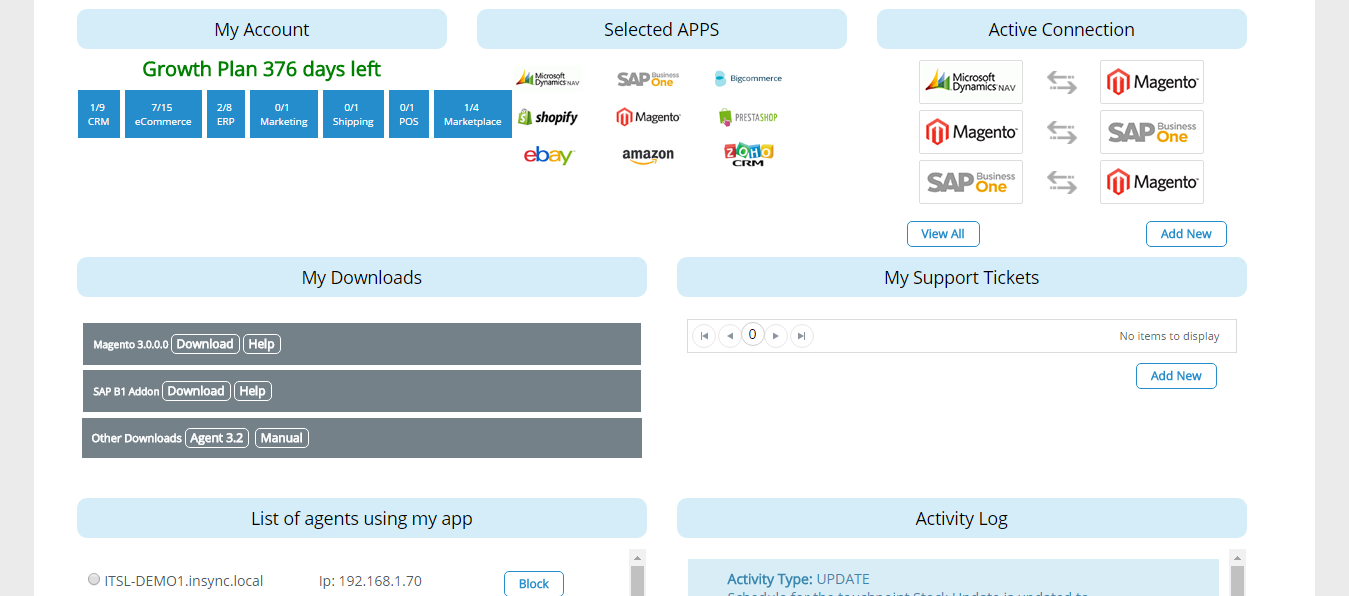Viewport: 1349px width, 596px height.
Task: Click the Activity Type: UPDATE entry
Action: pos(798,579)
